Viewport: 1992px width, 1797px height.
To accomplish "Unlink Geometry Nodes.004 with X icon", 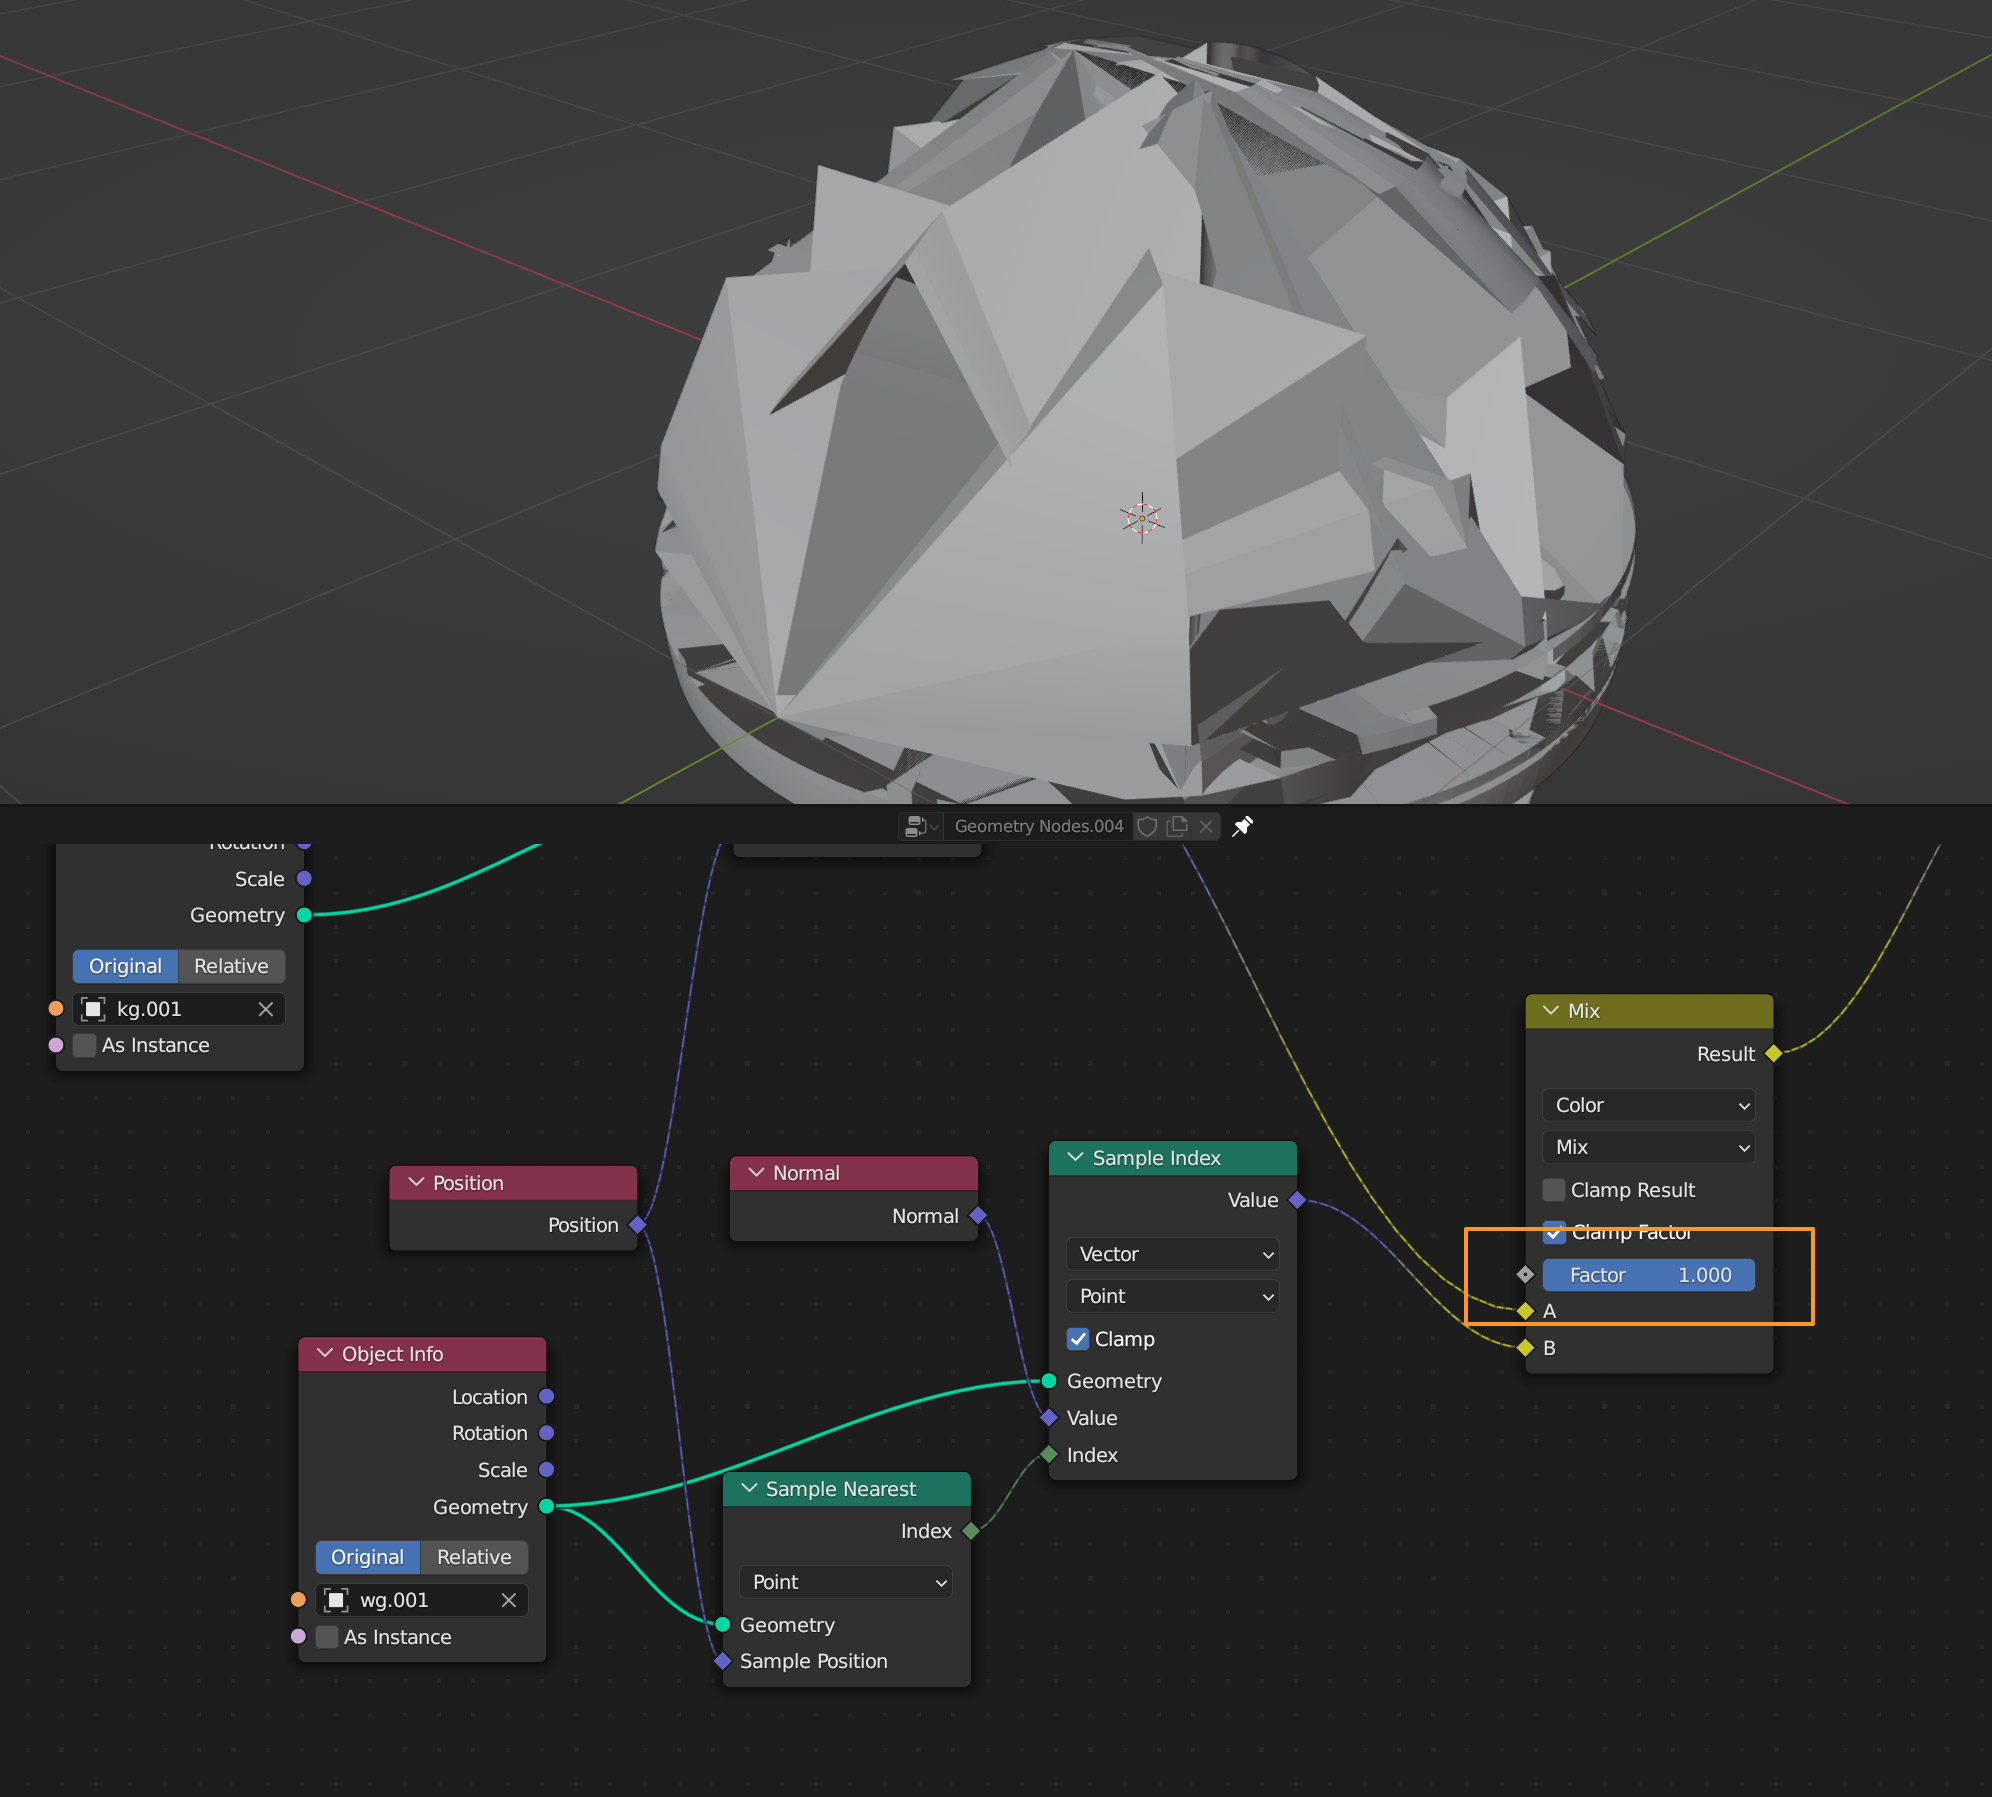I will pos(1206,826).
